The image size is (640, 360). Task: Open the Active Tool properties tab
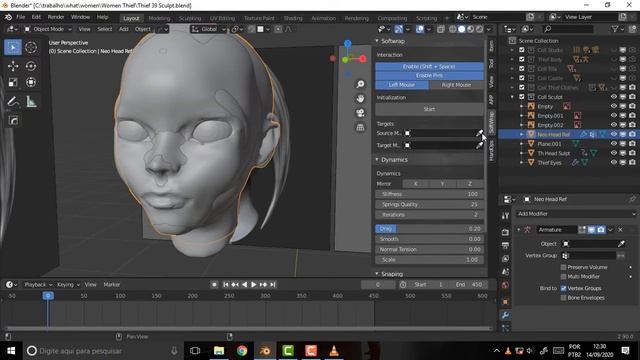(505, 215)
